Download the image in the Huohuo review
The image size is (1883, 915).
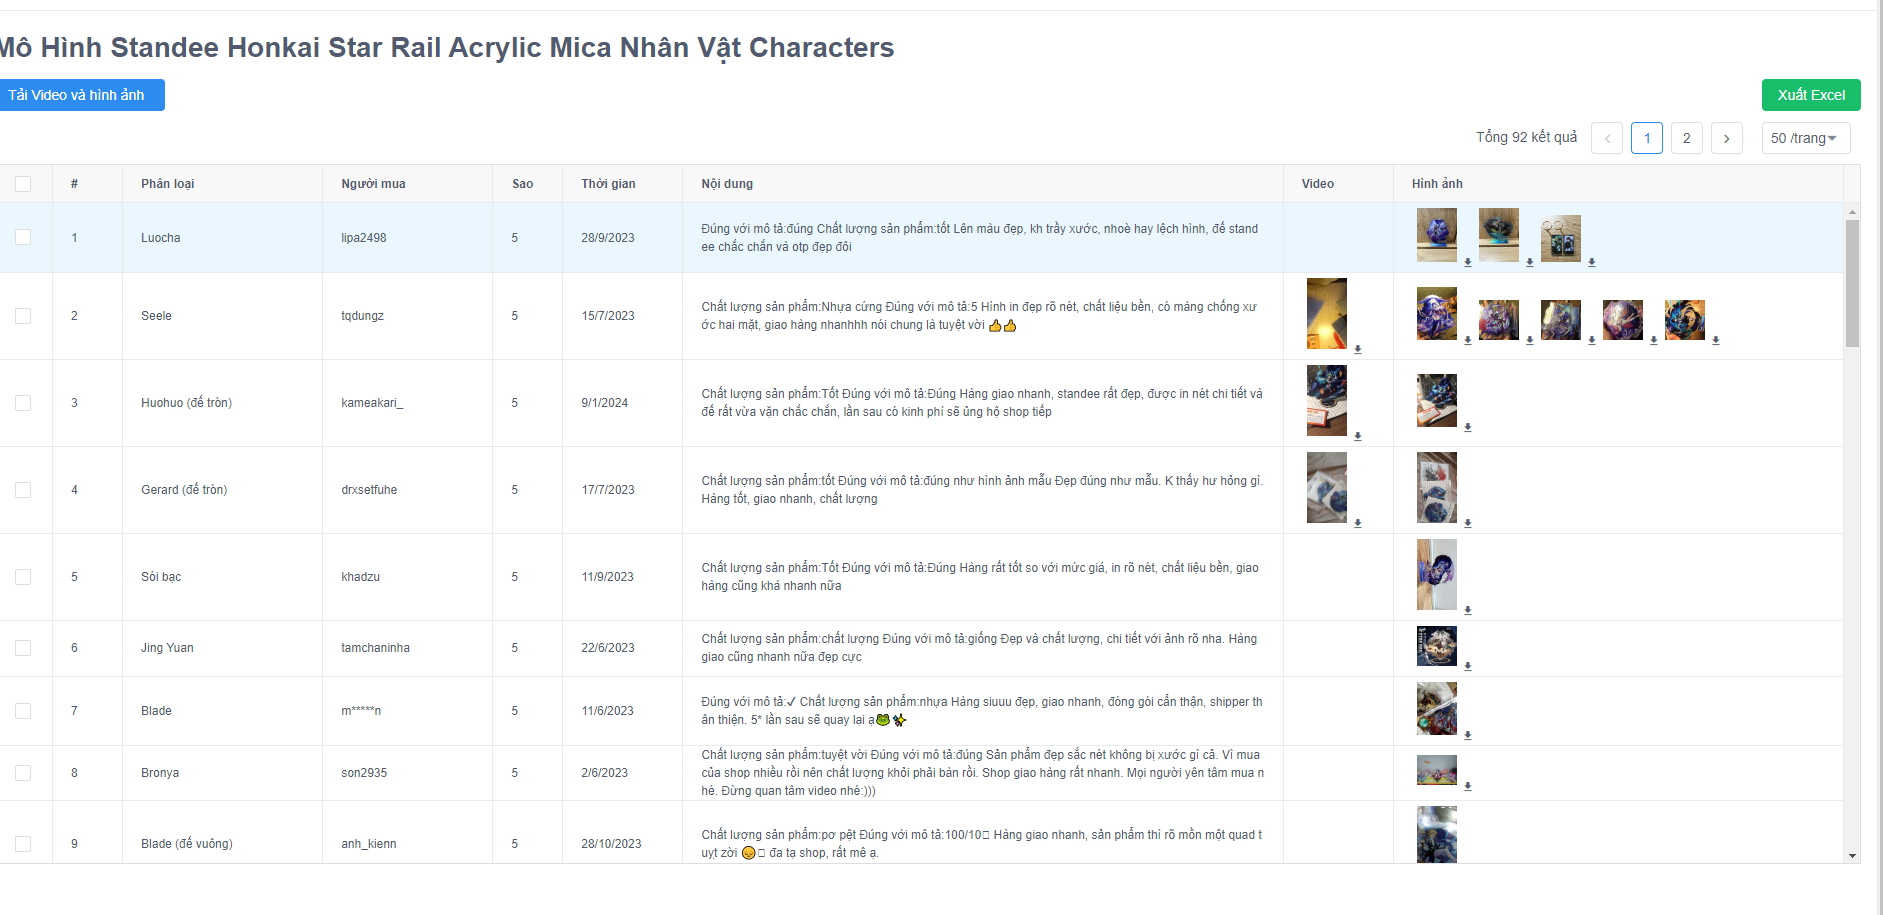(x=1468, y=428)
